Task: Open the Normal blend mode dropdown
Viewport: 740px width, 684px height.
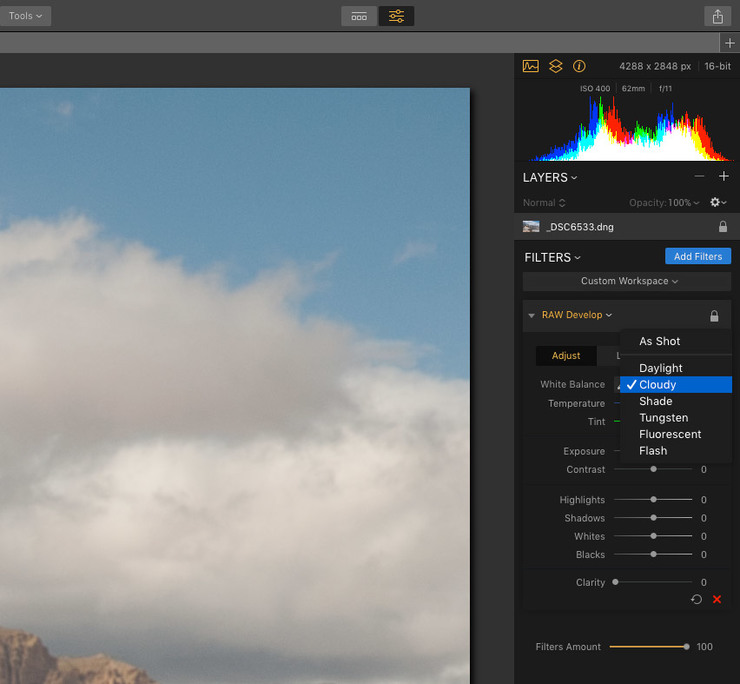Action: [543, 203]
